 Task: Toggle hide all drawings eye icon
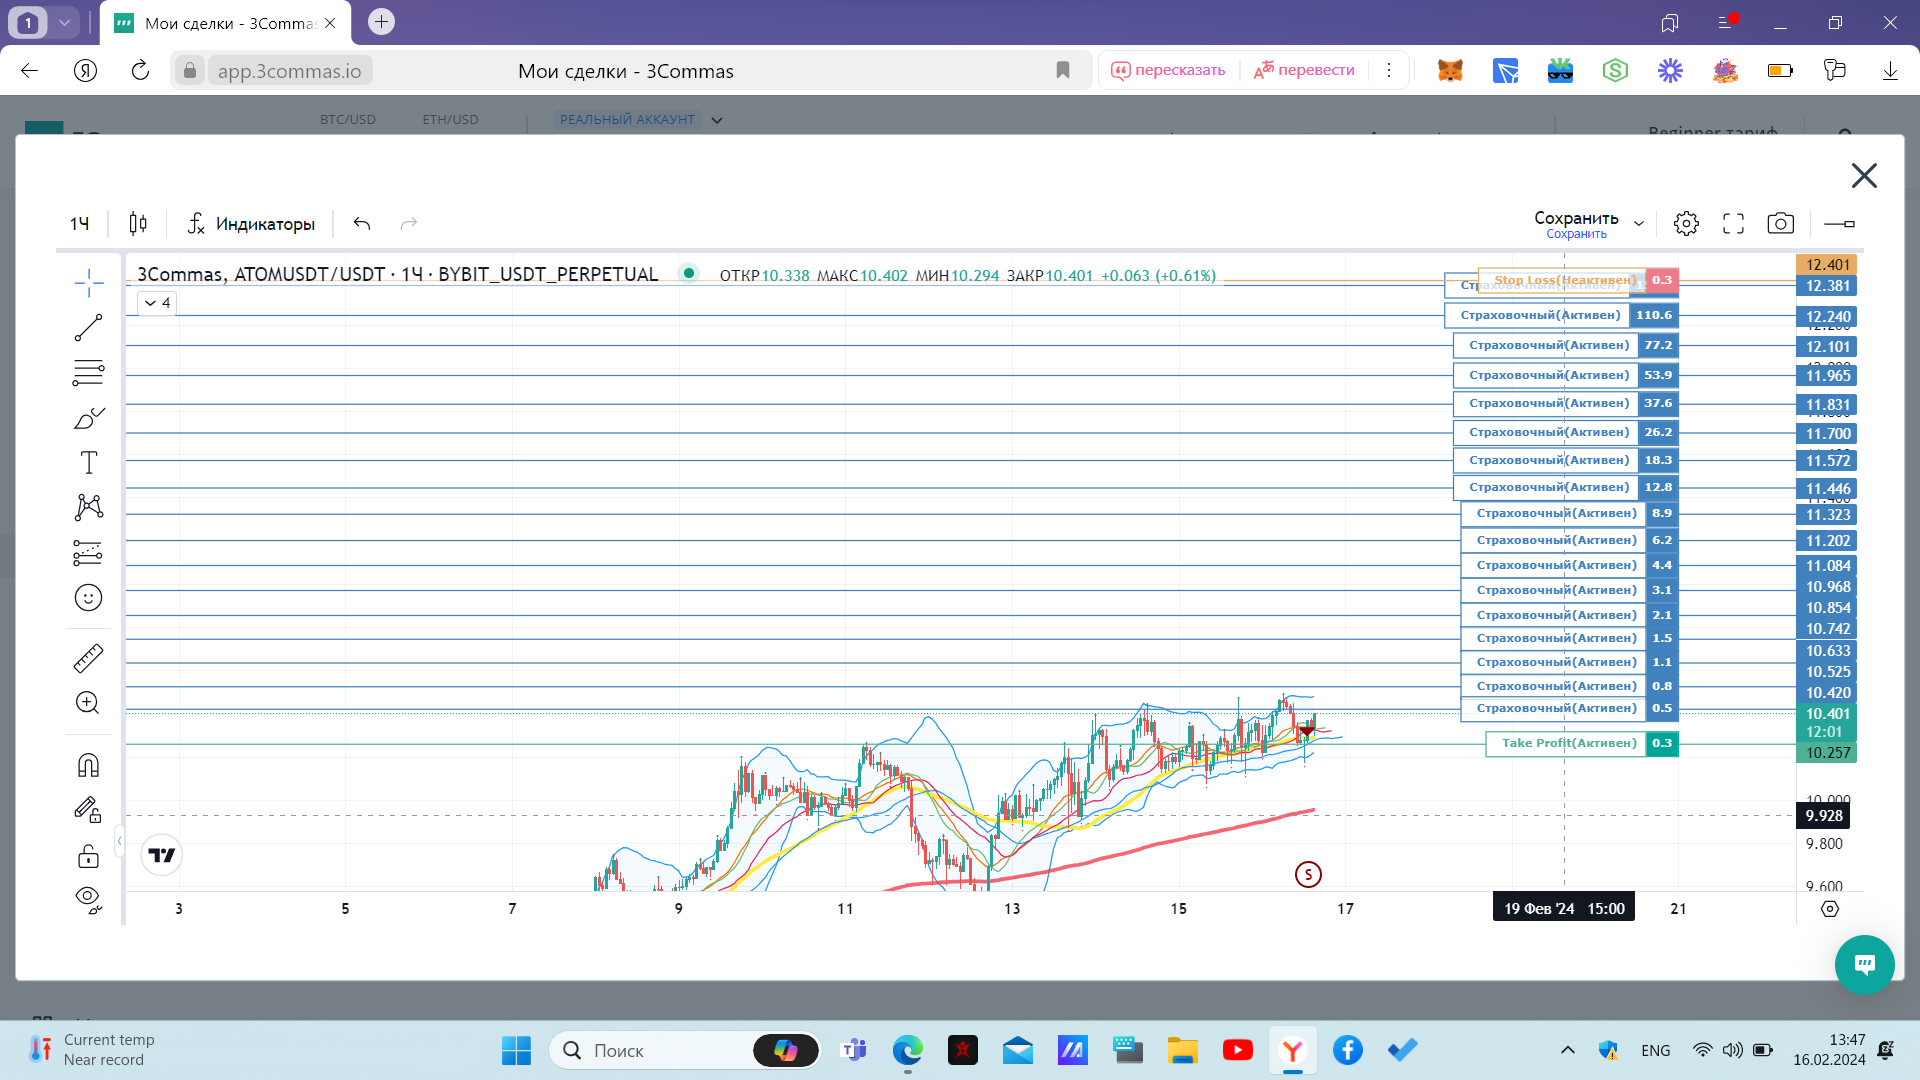88,899
